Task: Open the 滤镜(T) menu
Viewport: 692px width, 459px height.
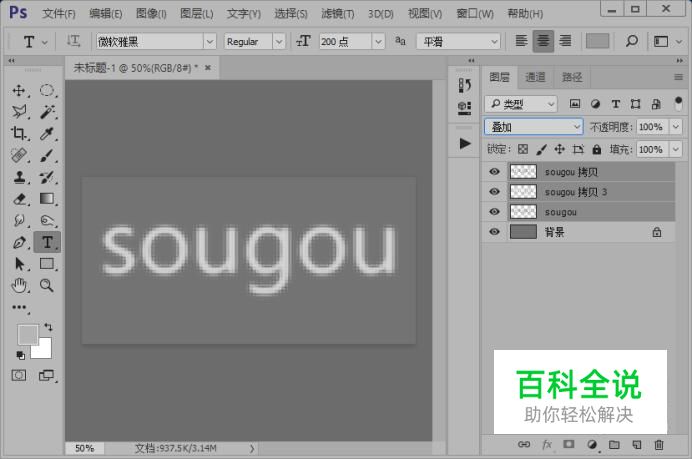Action: click(338, 14)
